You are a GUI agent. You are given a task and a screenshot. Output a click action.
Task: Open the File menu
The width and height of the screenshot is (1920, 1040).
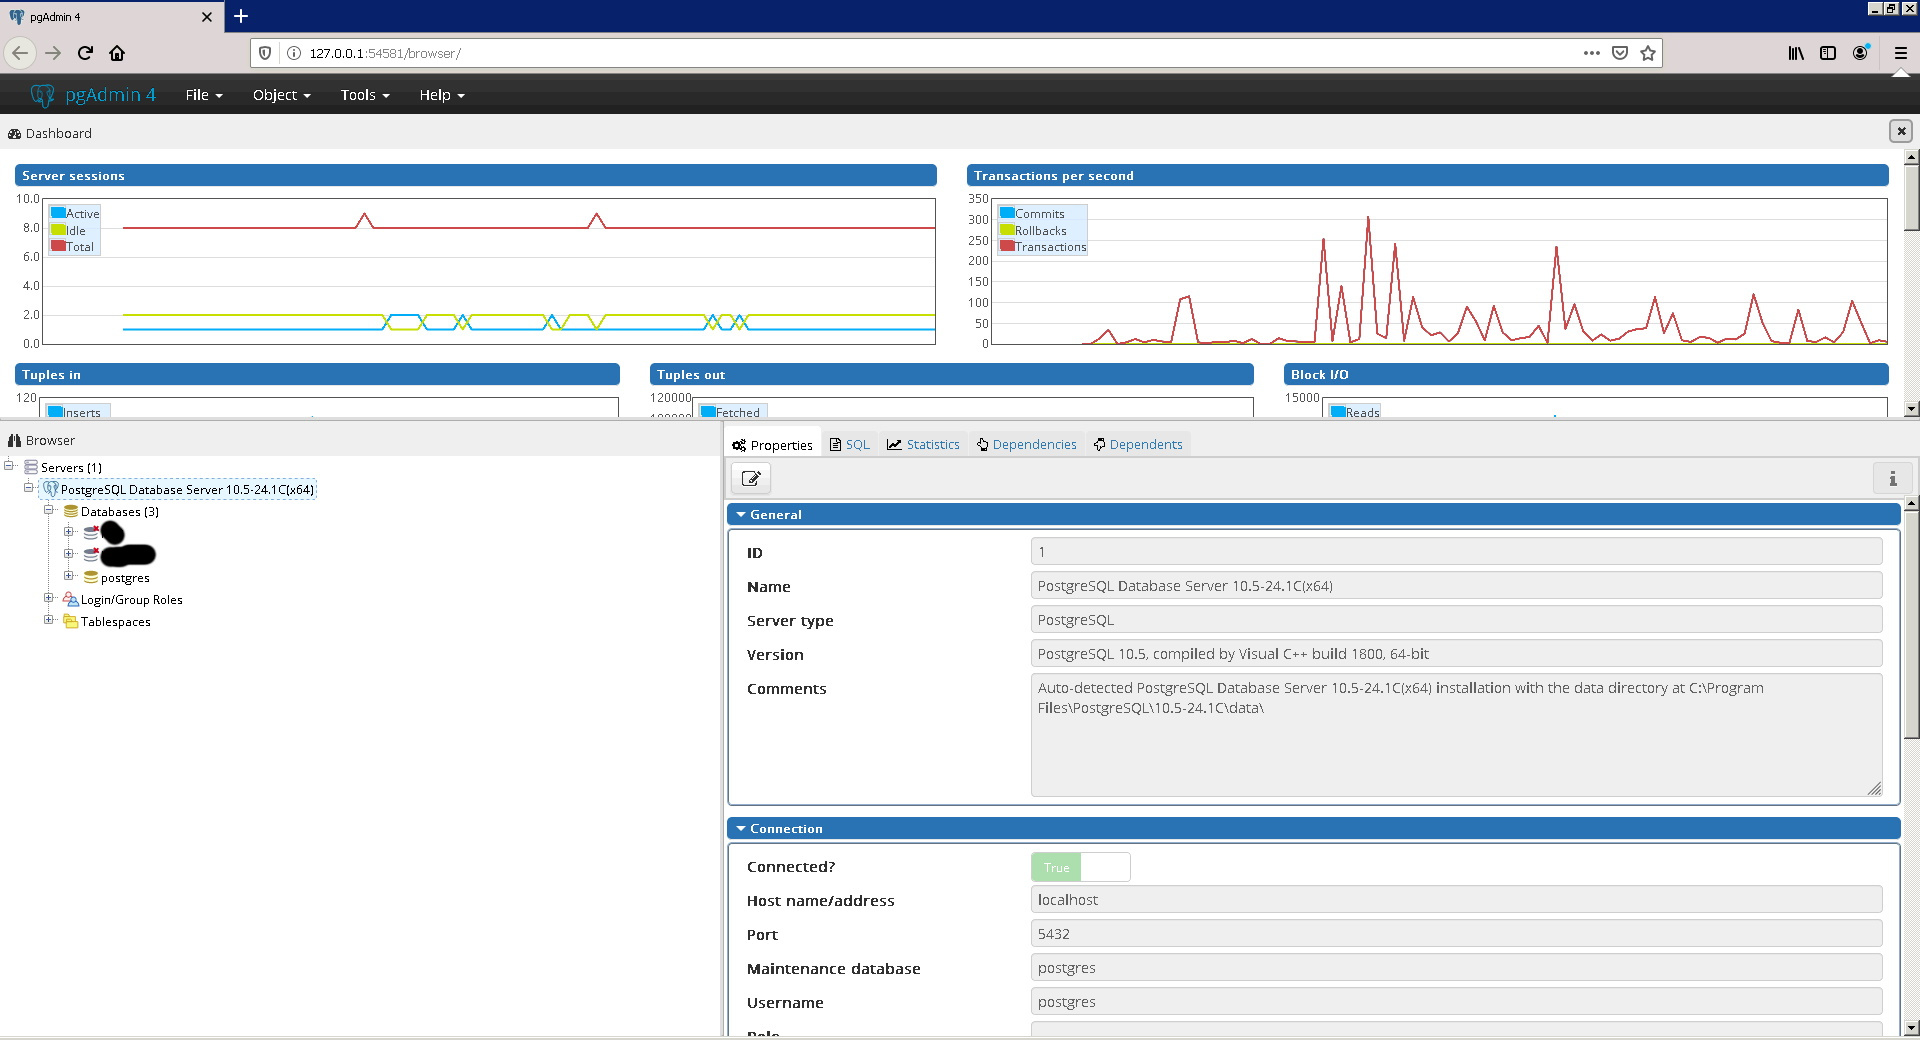204,95
